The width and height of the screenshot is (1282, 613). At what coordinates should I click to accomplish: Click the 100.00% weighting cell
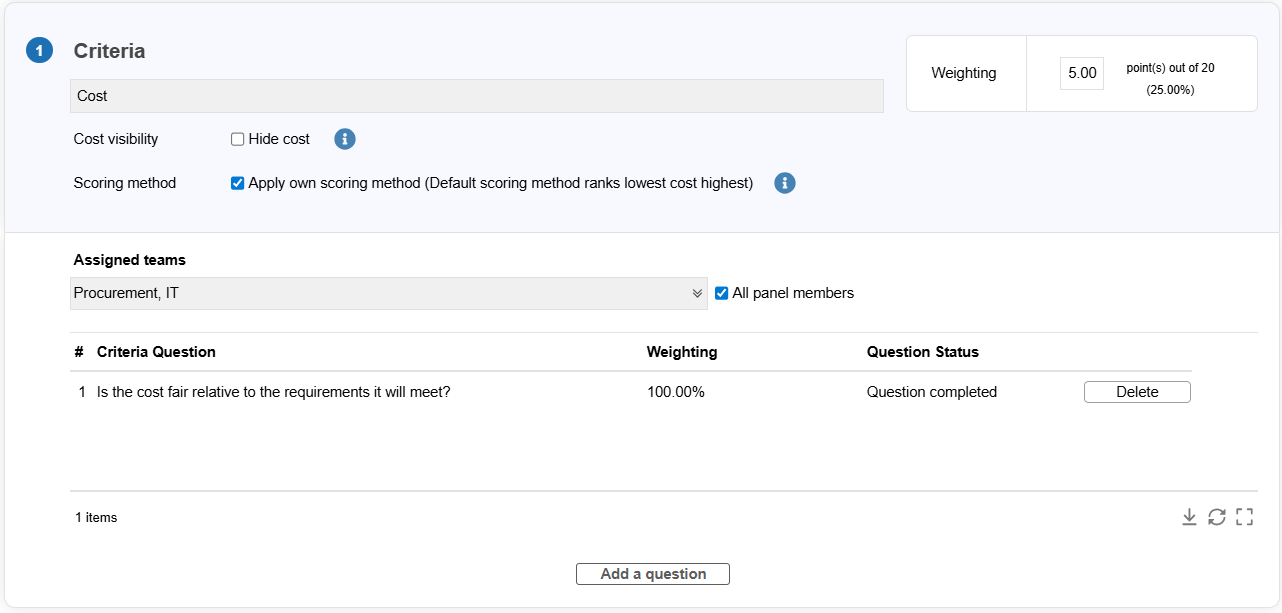point(676,392)
